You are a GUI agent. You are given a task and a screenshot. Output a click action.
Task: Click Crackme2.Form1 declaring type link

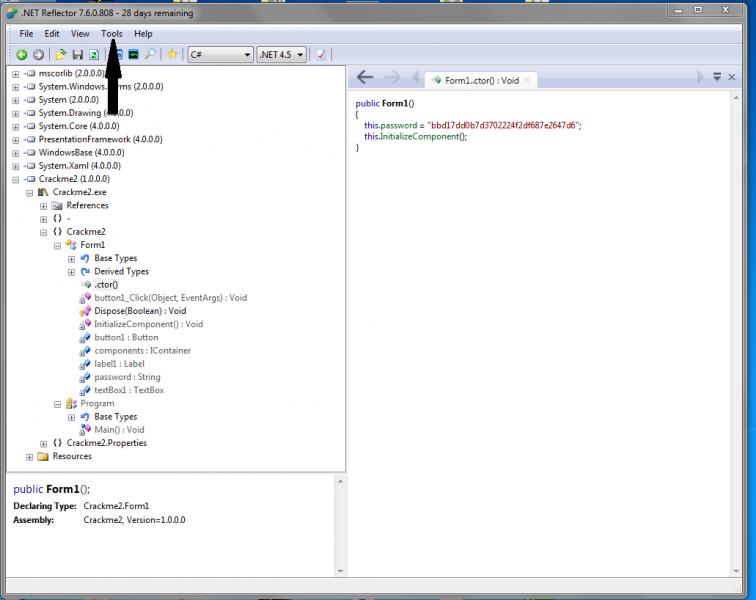tap(116, 506)
